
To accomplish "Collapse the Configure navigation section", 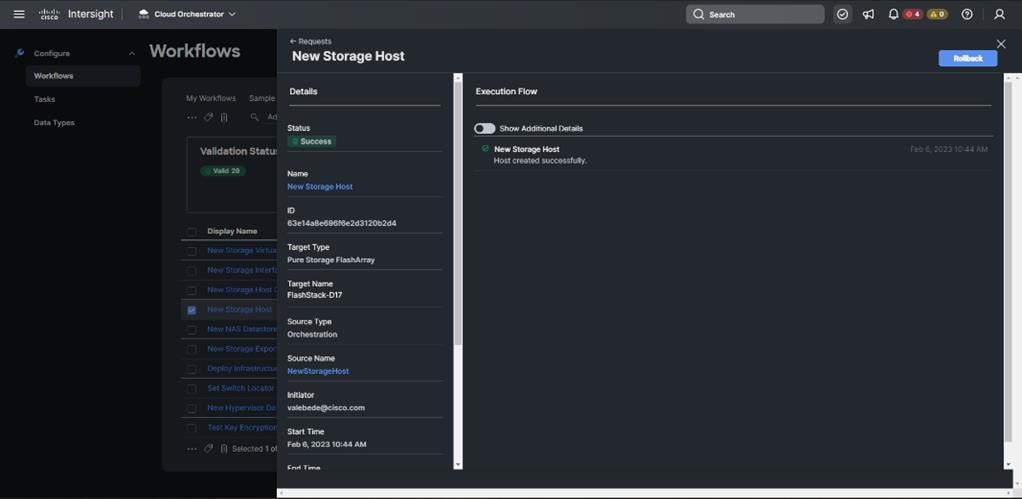I will point(131,53).
